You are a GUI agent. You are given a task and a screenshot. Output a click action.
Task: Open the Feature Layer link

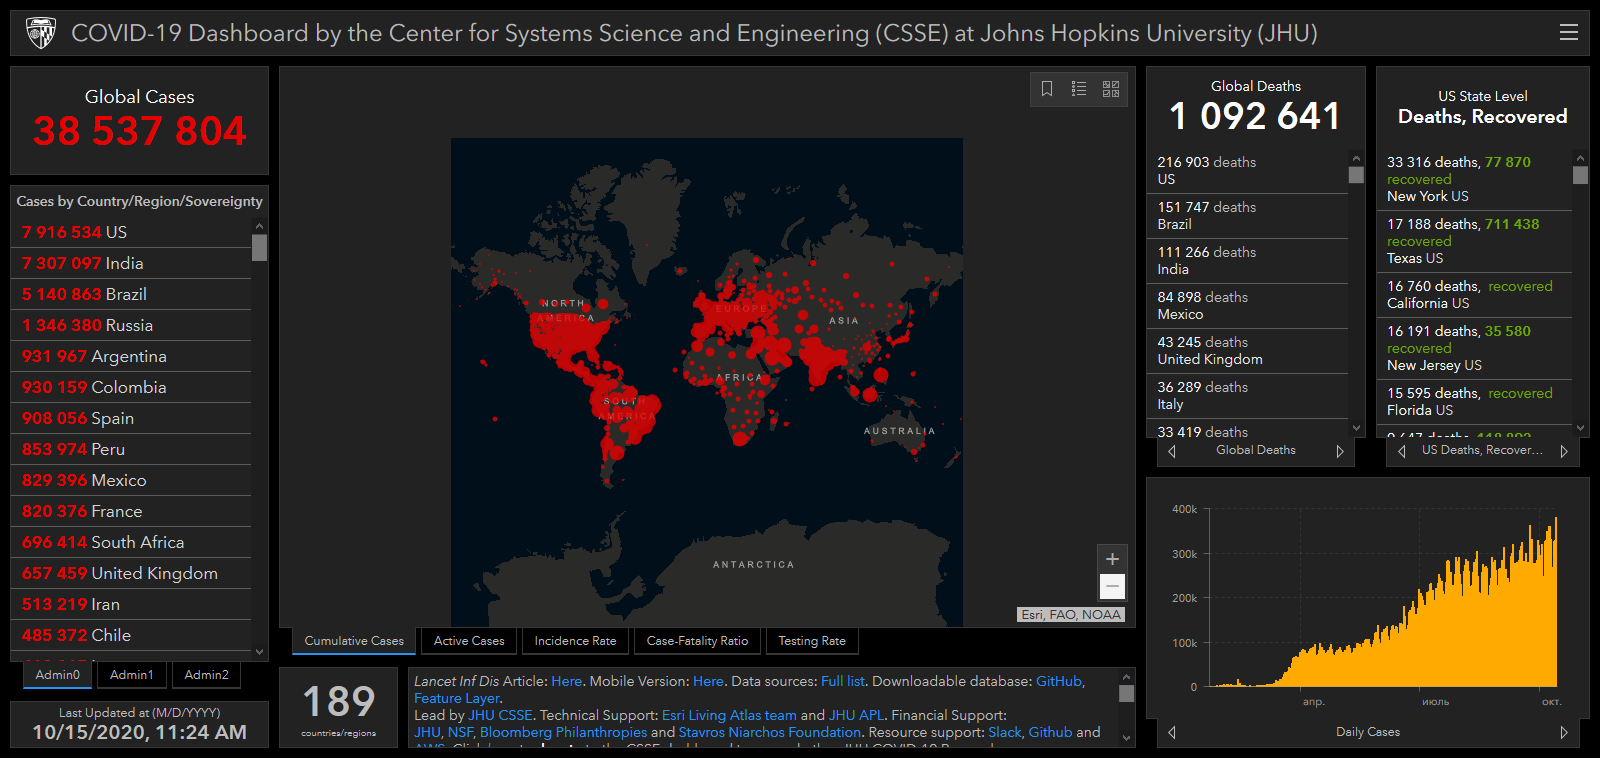click(x=457, y=698)
